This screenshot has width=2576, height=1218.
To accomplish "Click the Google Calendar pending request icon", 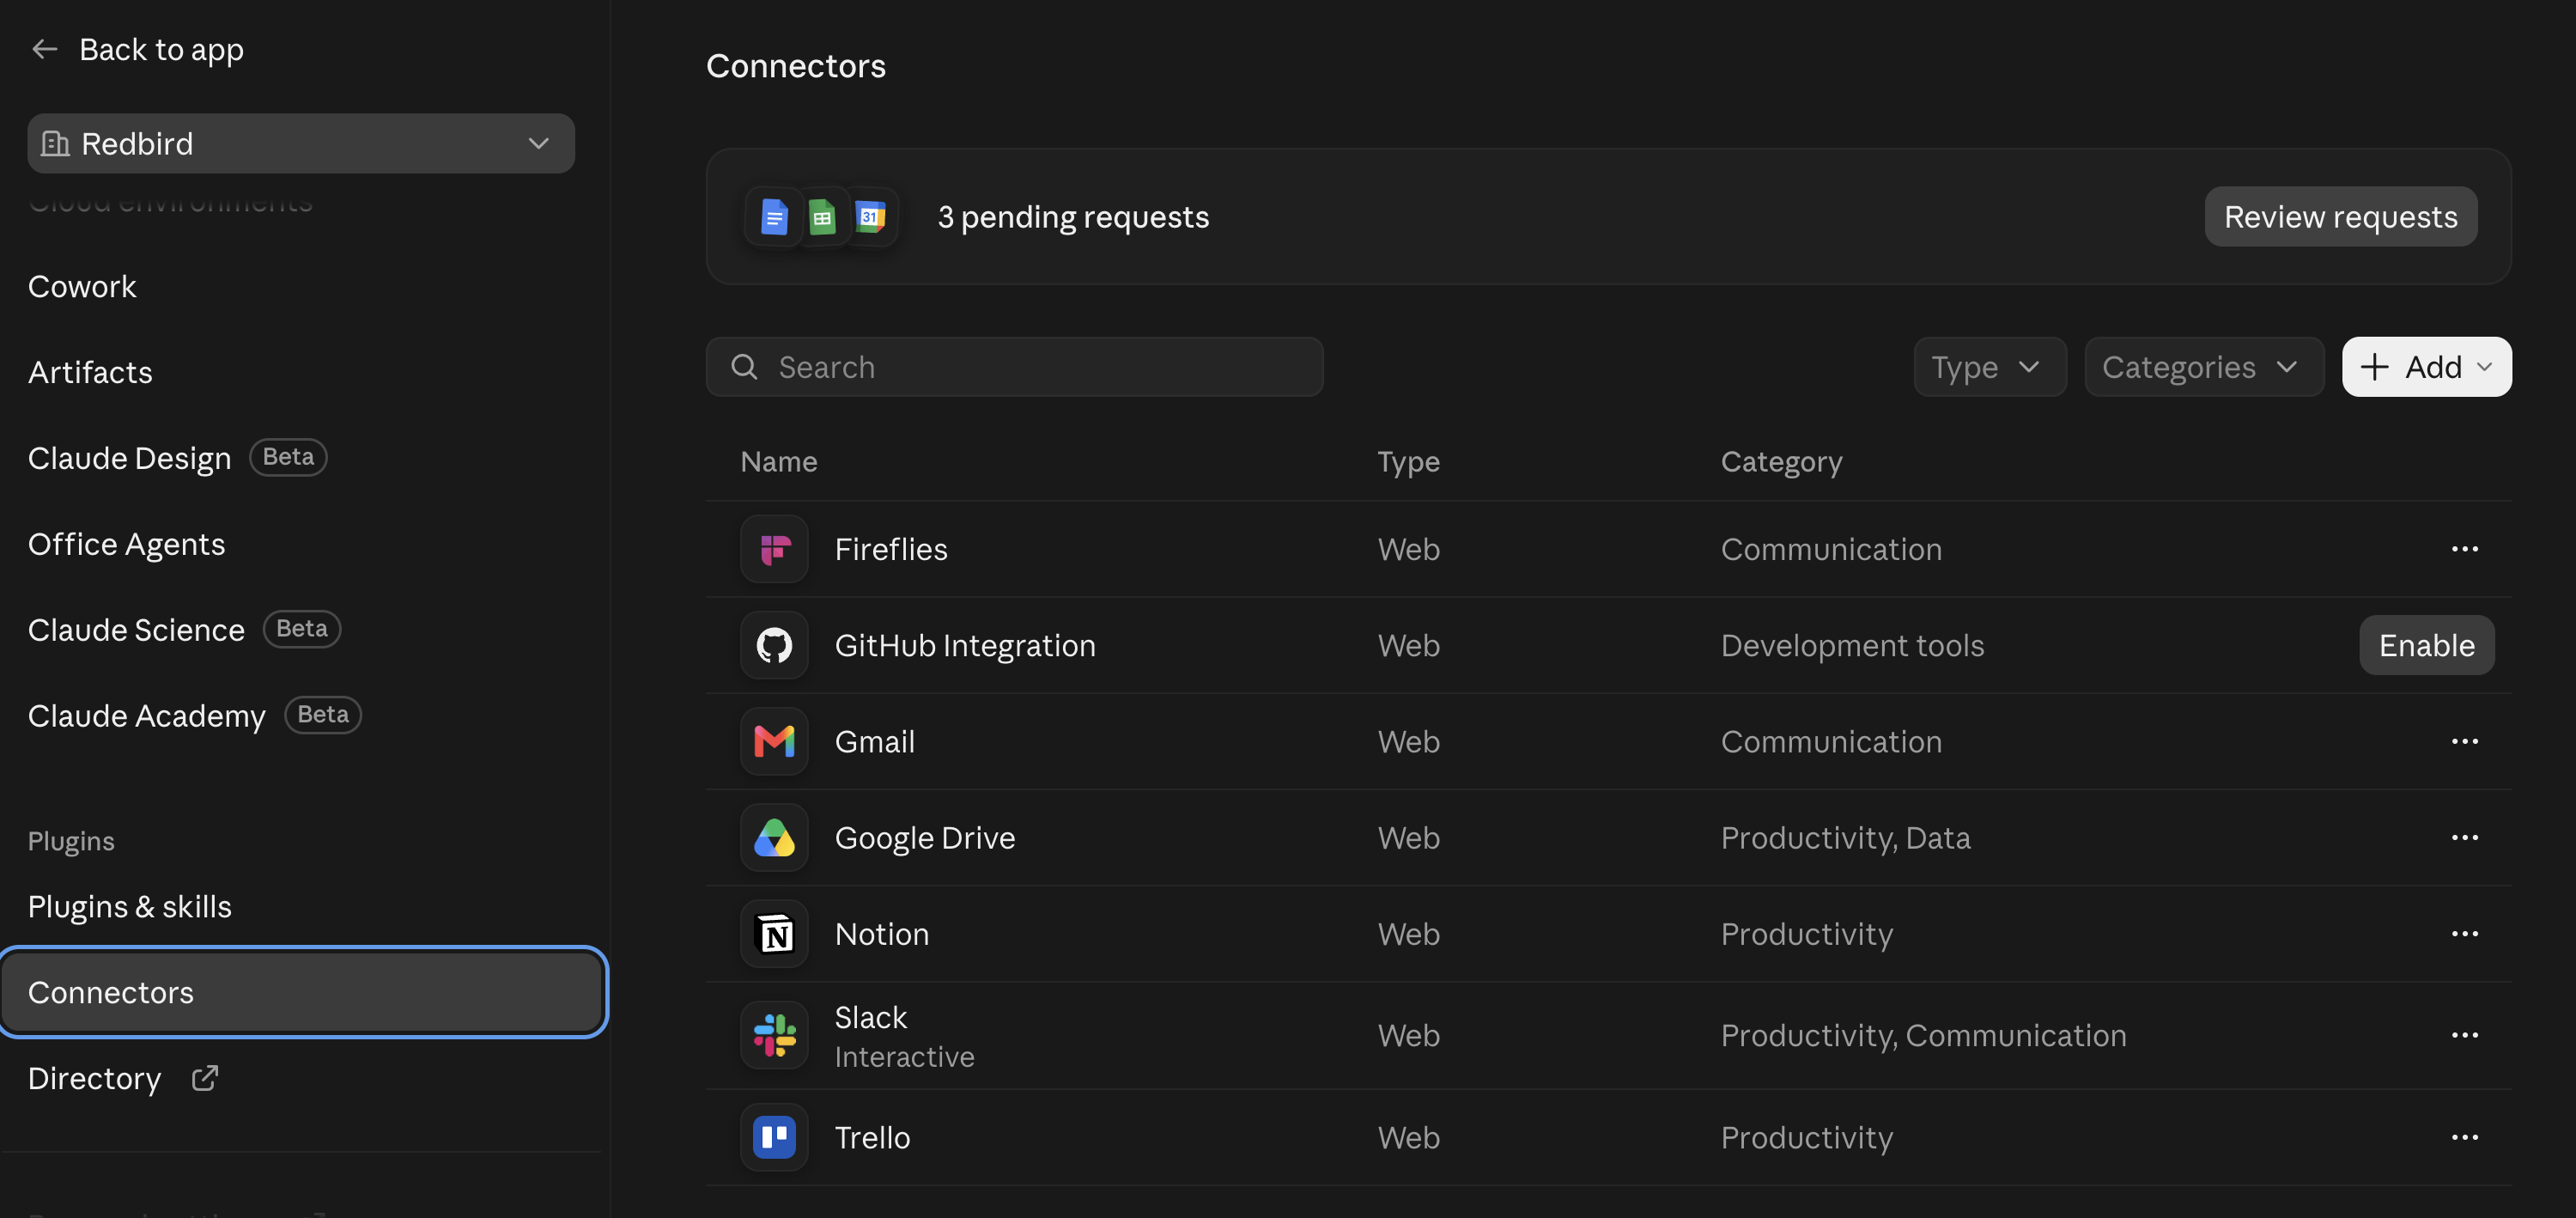I will (871, 217).
